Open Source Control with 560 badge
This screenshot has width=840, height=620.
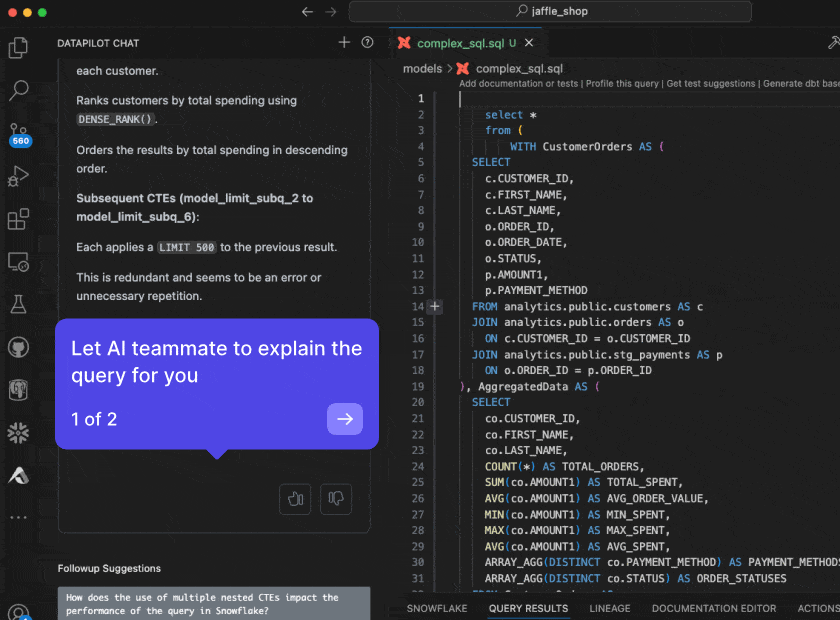(18, 133)
